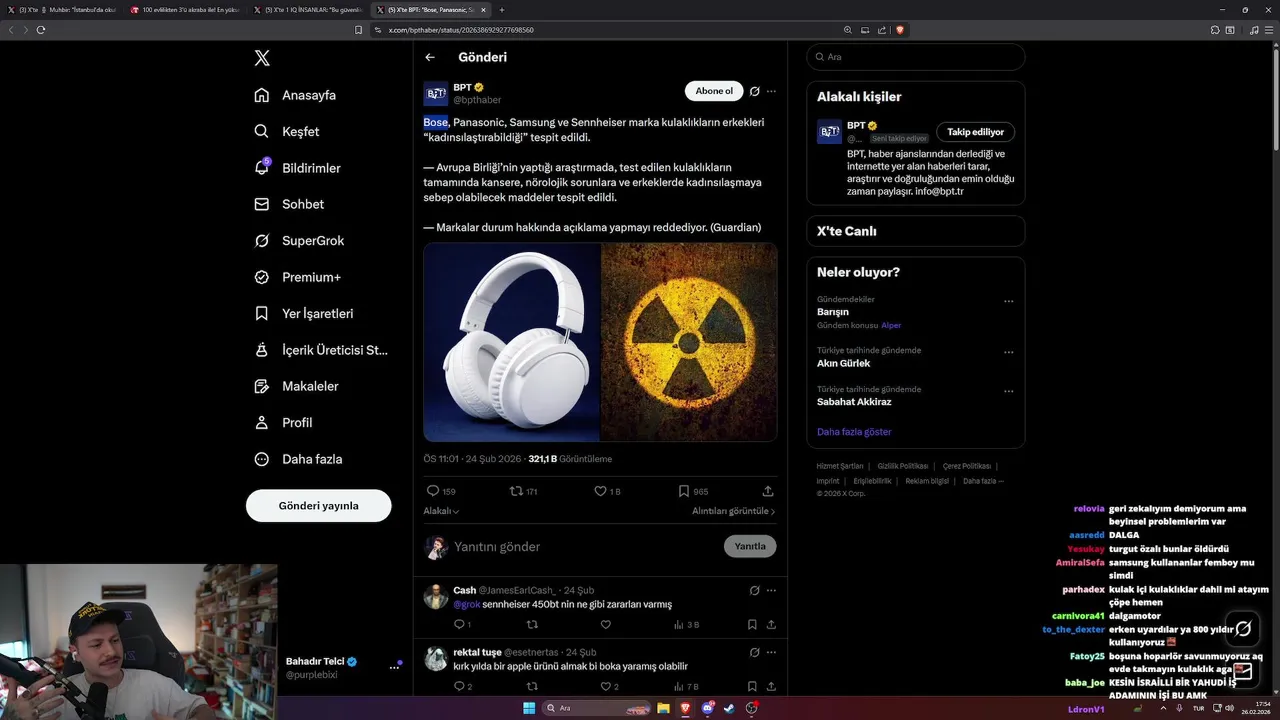The height and width of the screenshot is (720, 1280).
Task: Open radiation symbol image in post
Action: point(689,342)
